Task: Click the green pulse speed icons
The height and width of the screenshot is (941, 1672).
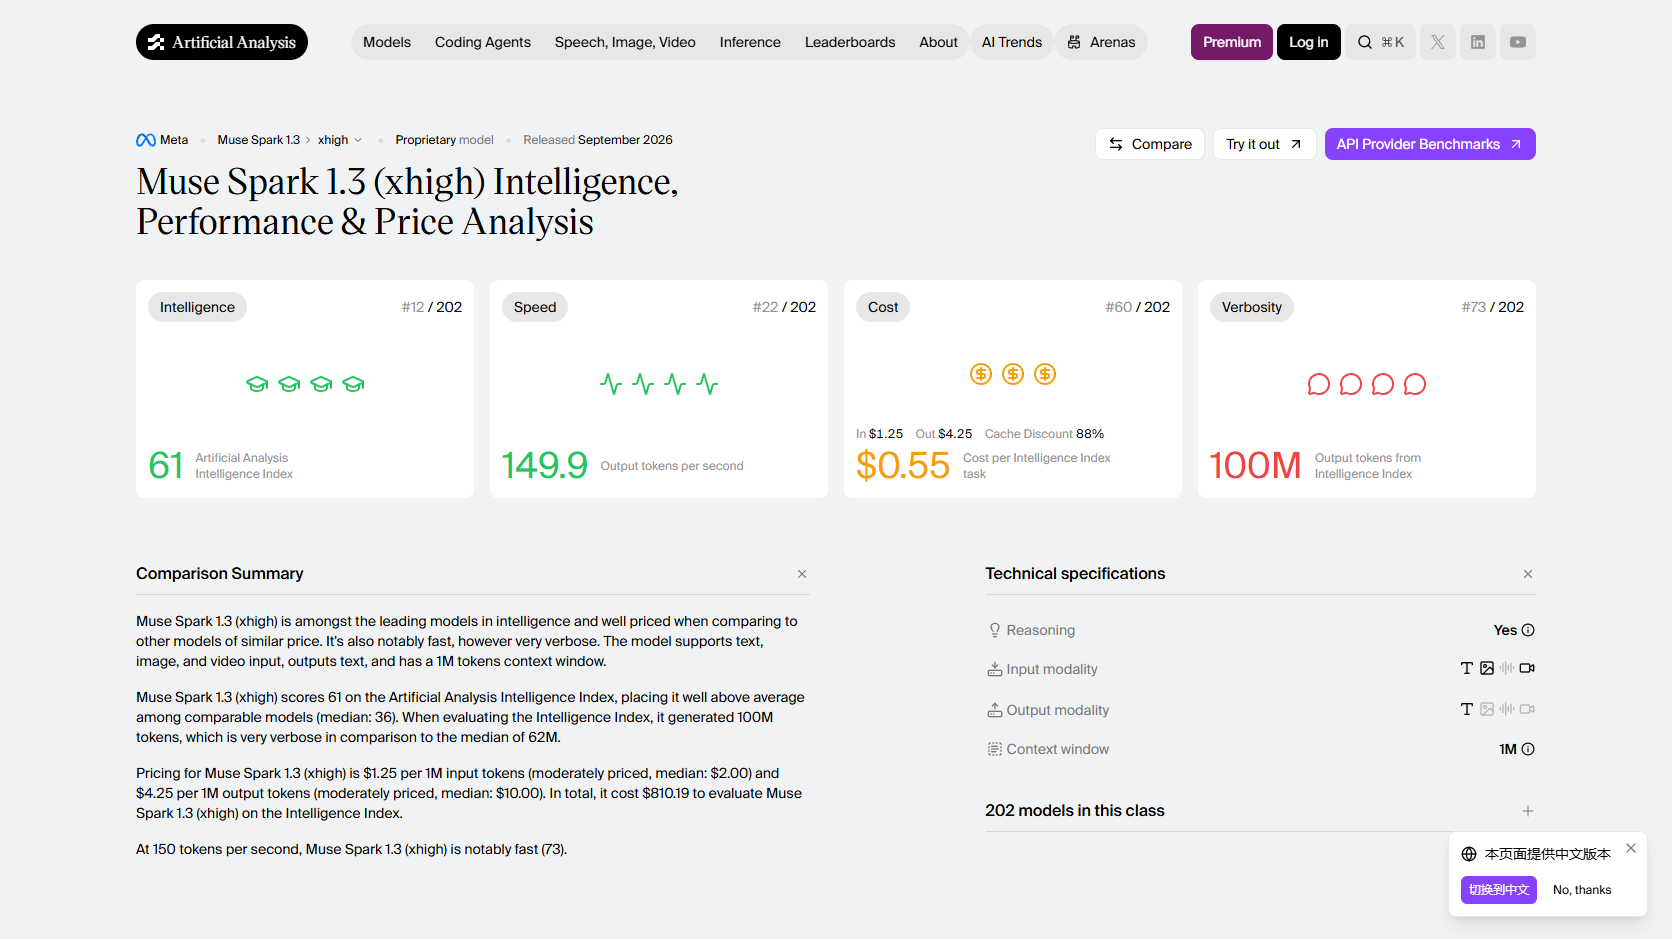Action: (x=659, y=384)
